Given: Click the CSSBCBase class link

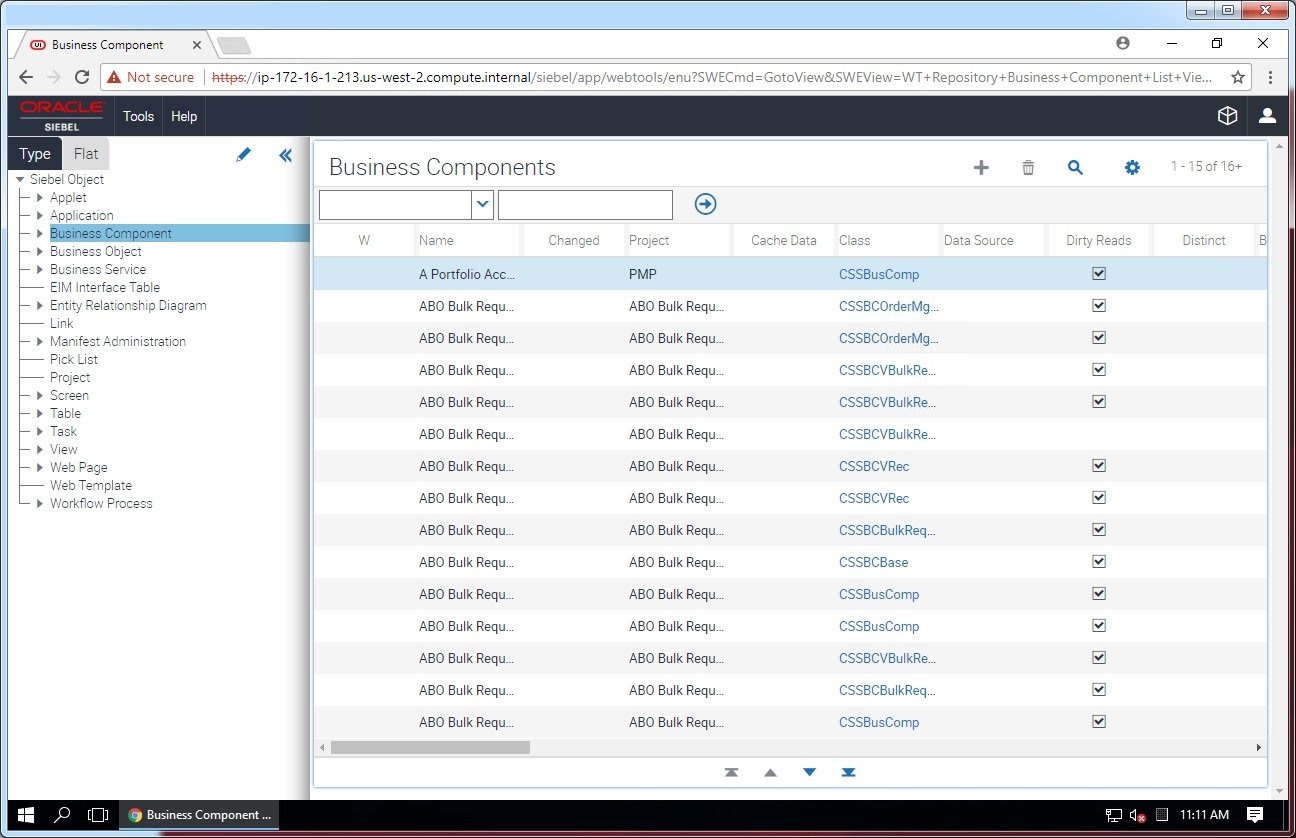Looking at the screenshot, I should pyautogui.click(x=873, y=562).
